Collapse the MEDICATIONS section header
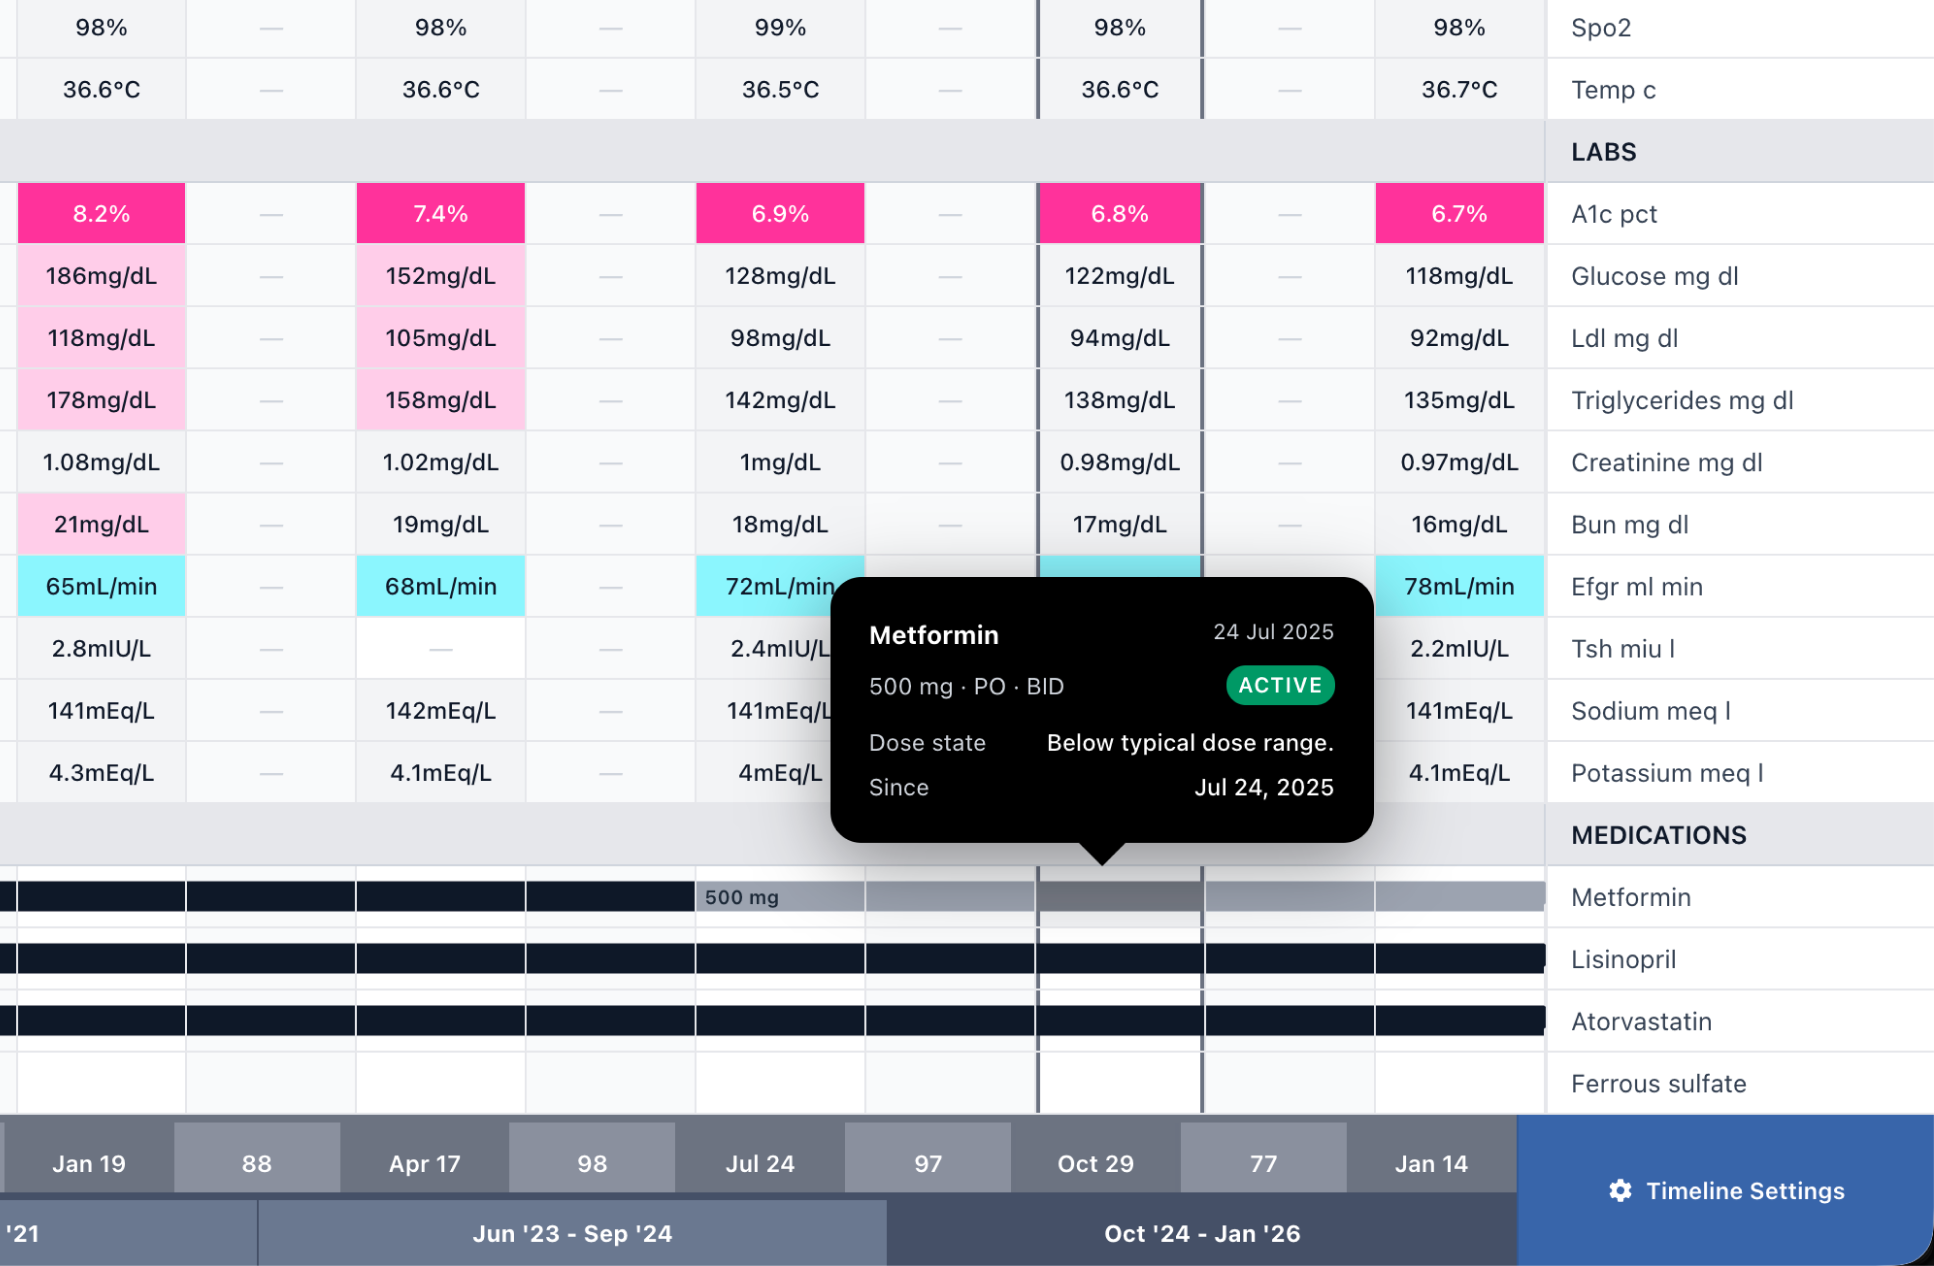This screenshot has height=1266, width=1934. tap(1658, 835)
